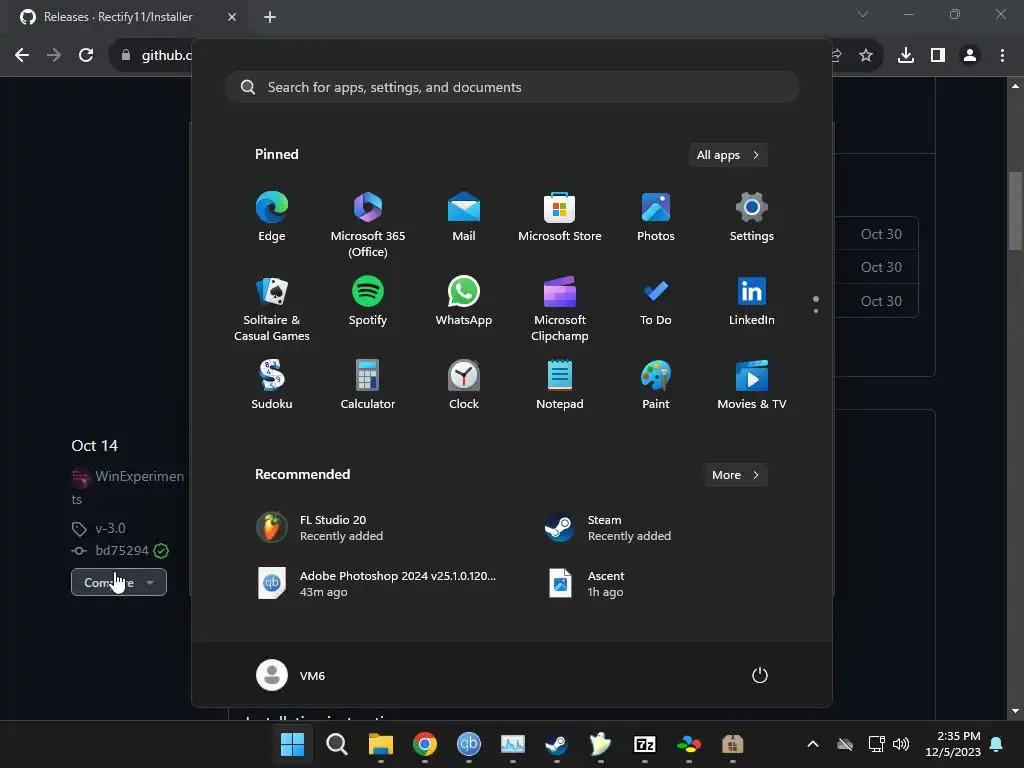Open the notifications bell
Image resolution: width=1024 pixels, height=768 pixels.
[x=997, y=744]
